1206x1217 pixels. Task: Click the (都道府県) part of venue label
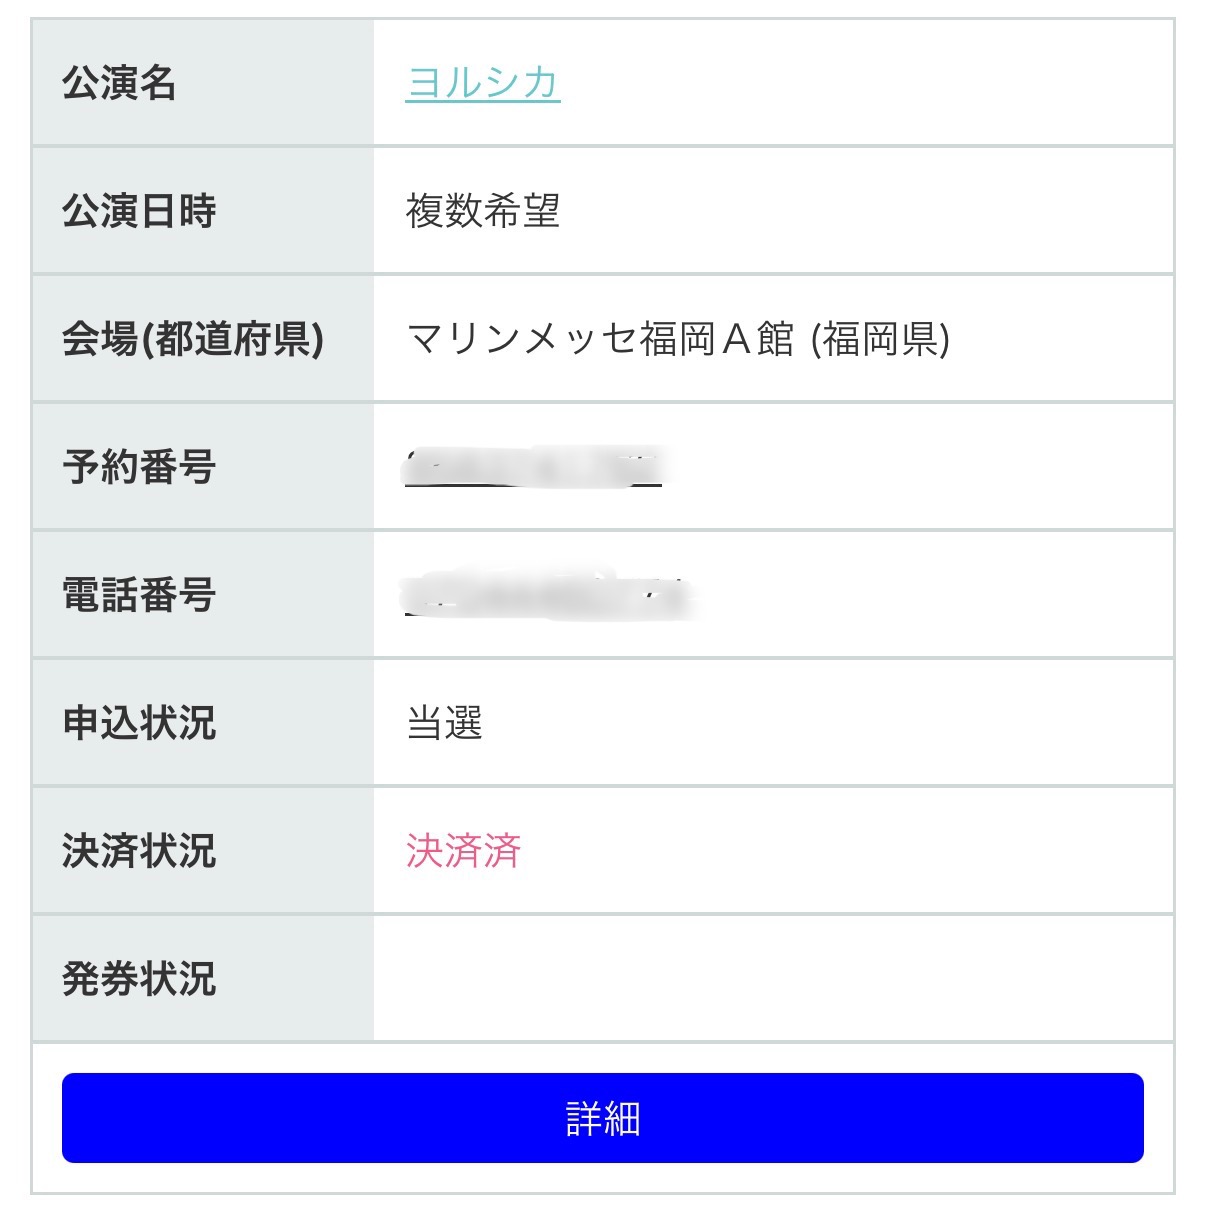tap(233, 339)
